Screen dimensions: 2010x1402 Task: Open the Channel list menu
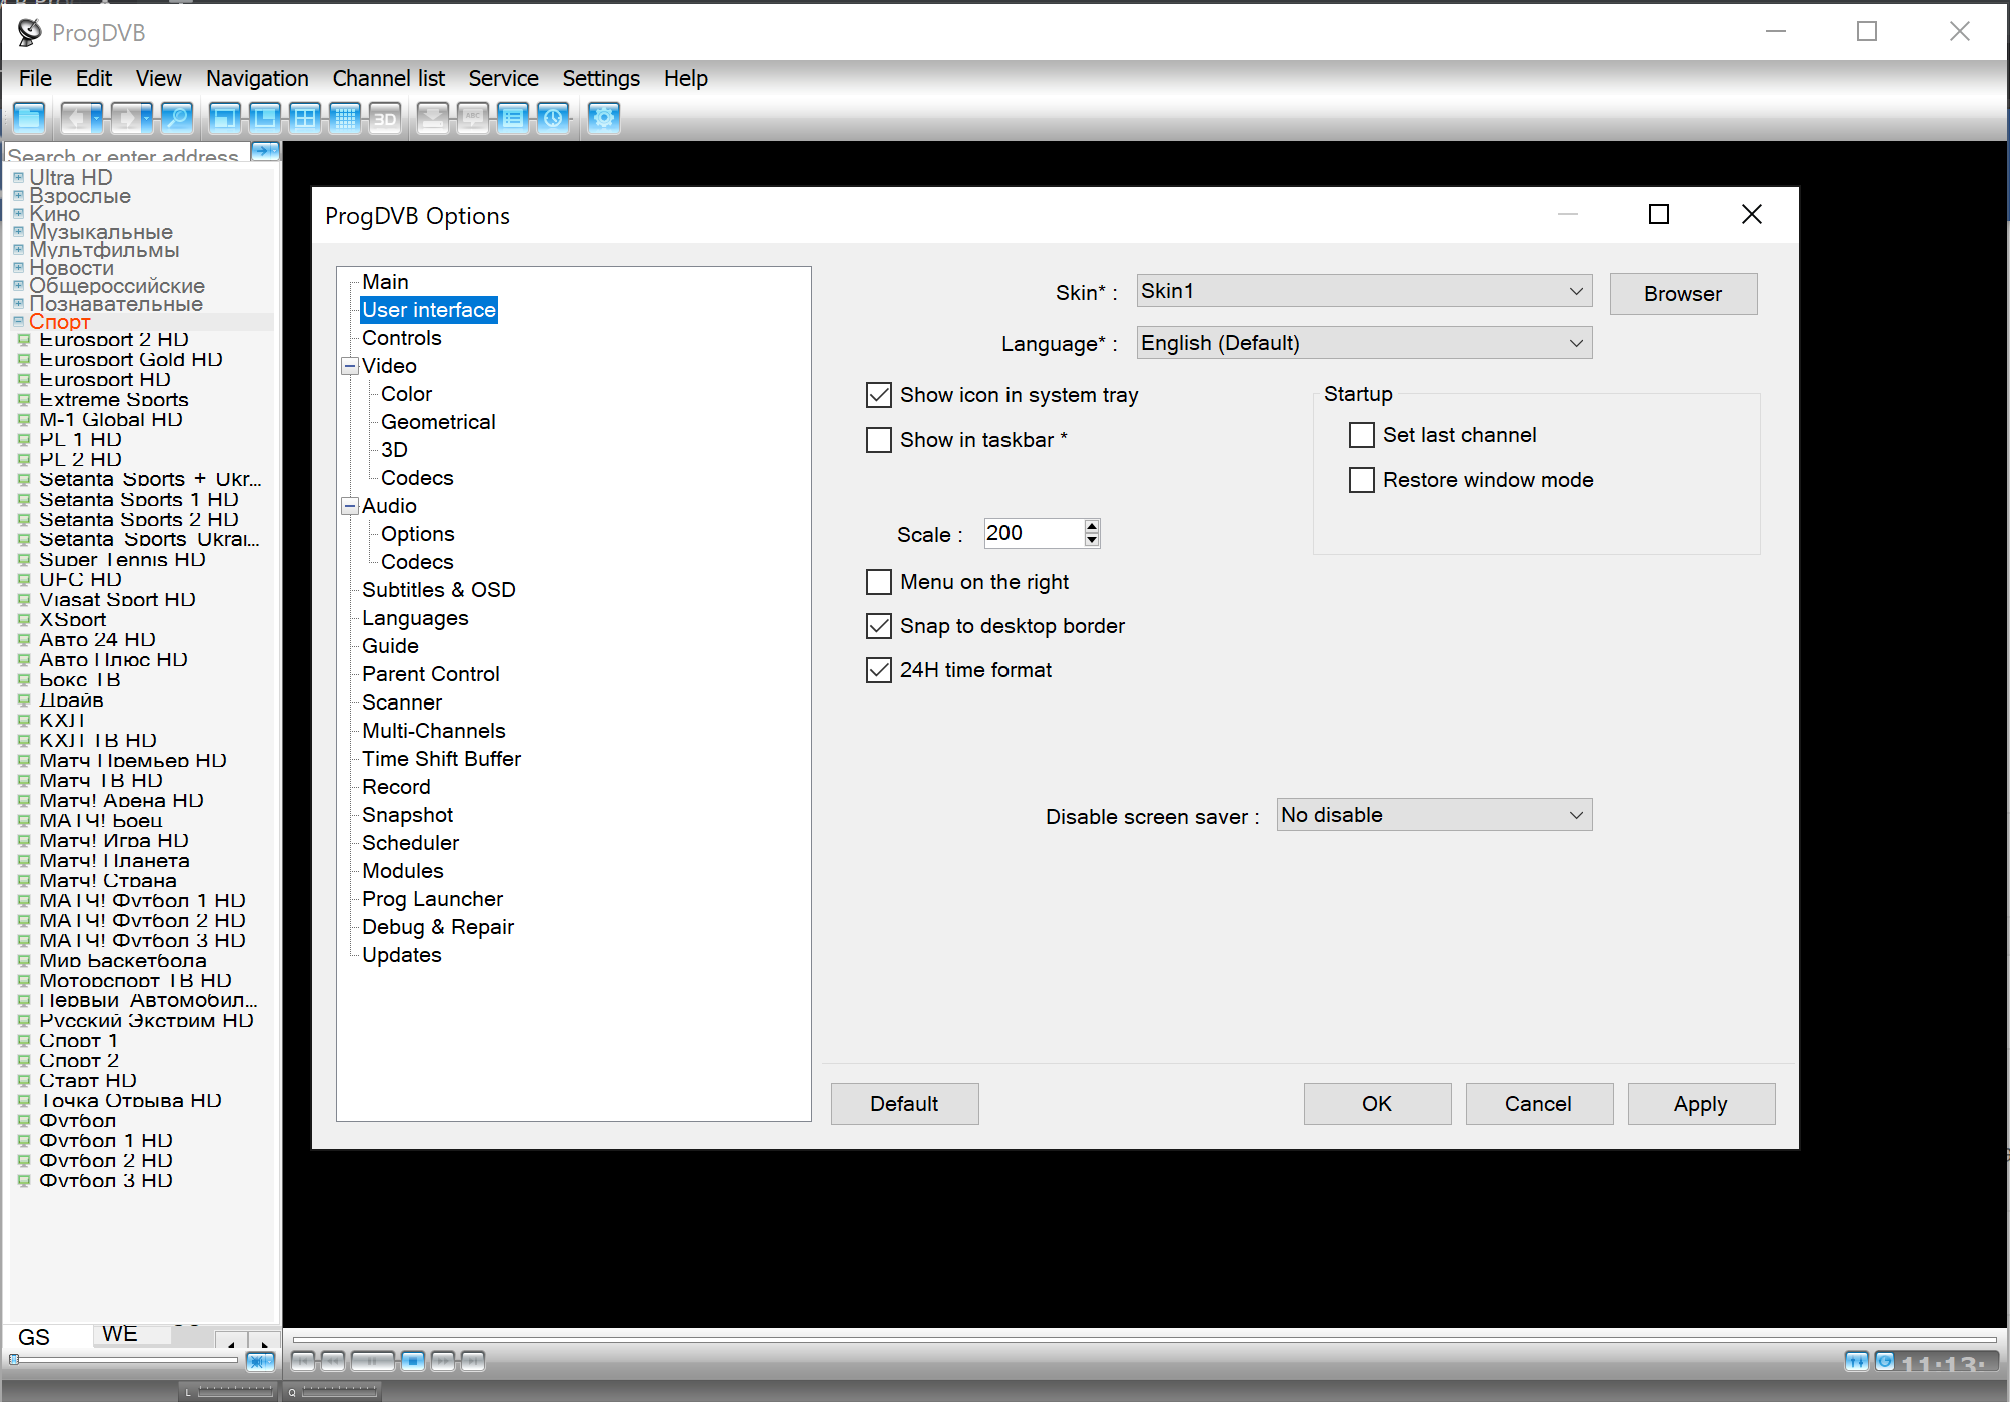coord(388,78)
